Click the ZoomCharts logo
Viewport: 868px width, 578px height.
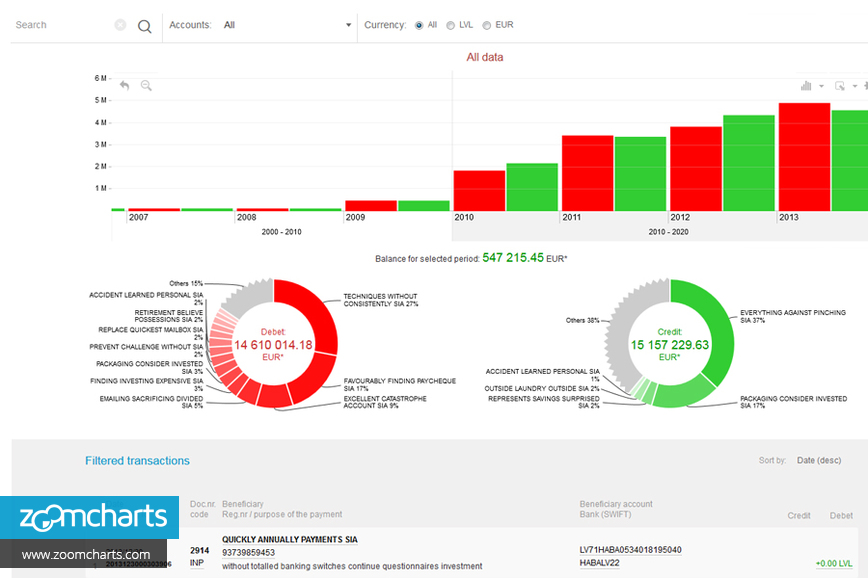tap(89, 517)
